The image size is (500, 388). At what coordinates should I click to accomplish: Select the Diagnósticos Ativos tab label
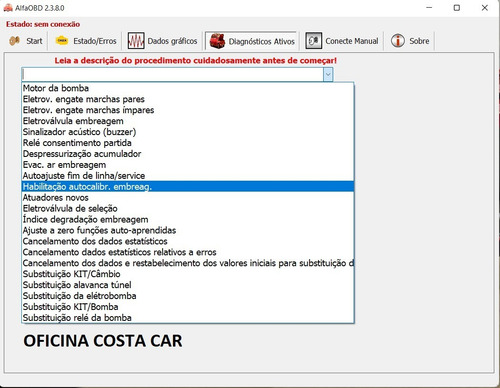coord(262,41)
